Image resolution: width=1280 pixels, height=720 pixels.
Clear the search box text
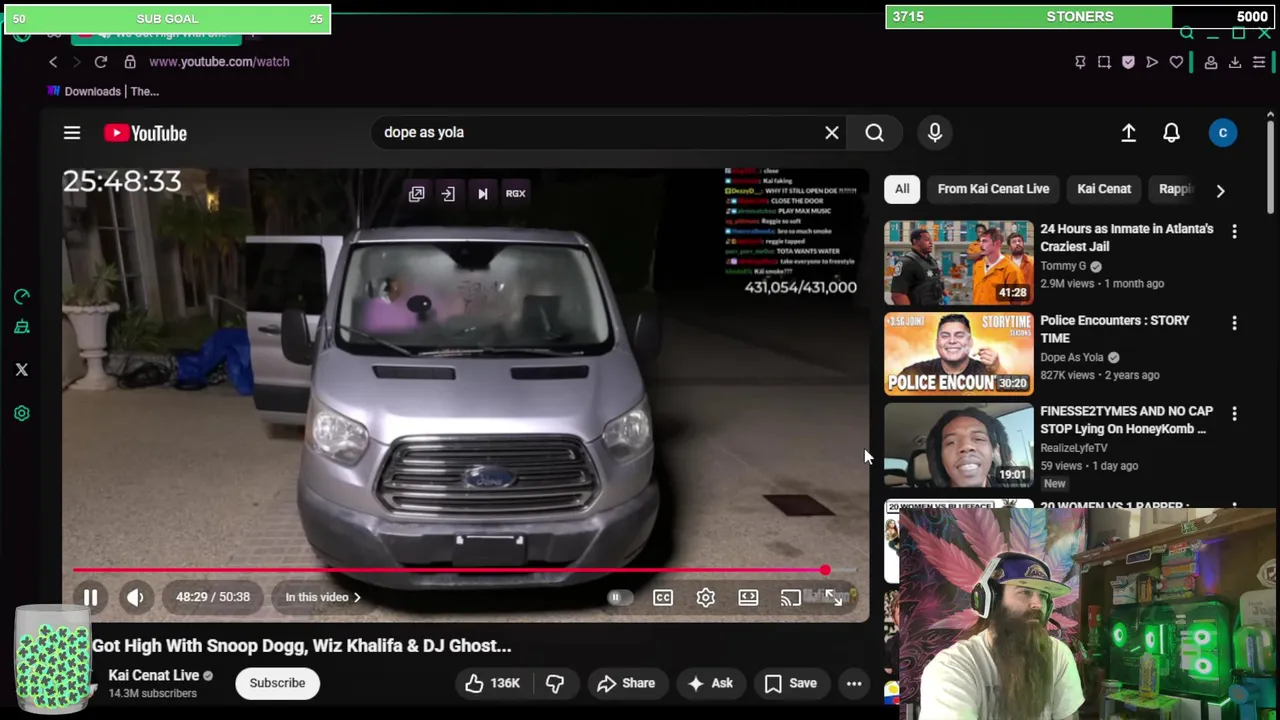[832, 132]
